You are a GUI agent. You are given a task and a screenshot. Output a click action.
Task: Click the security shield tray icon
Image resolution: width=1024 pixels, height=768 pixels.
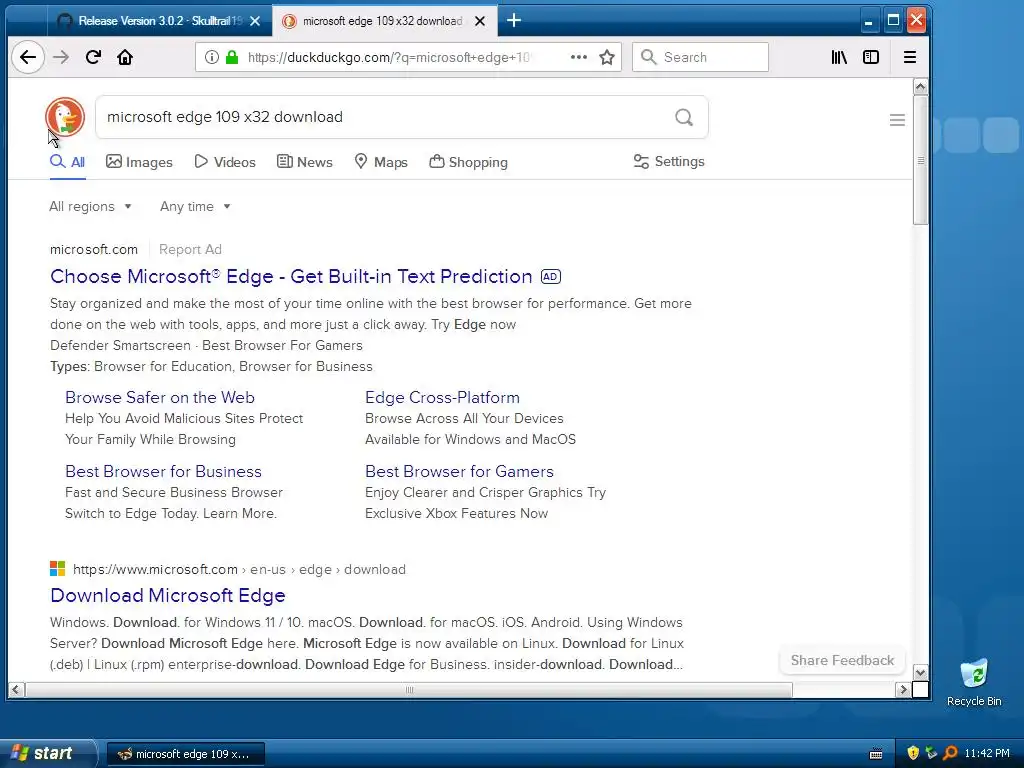click(x=913, y=753)
